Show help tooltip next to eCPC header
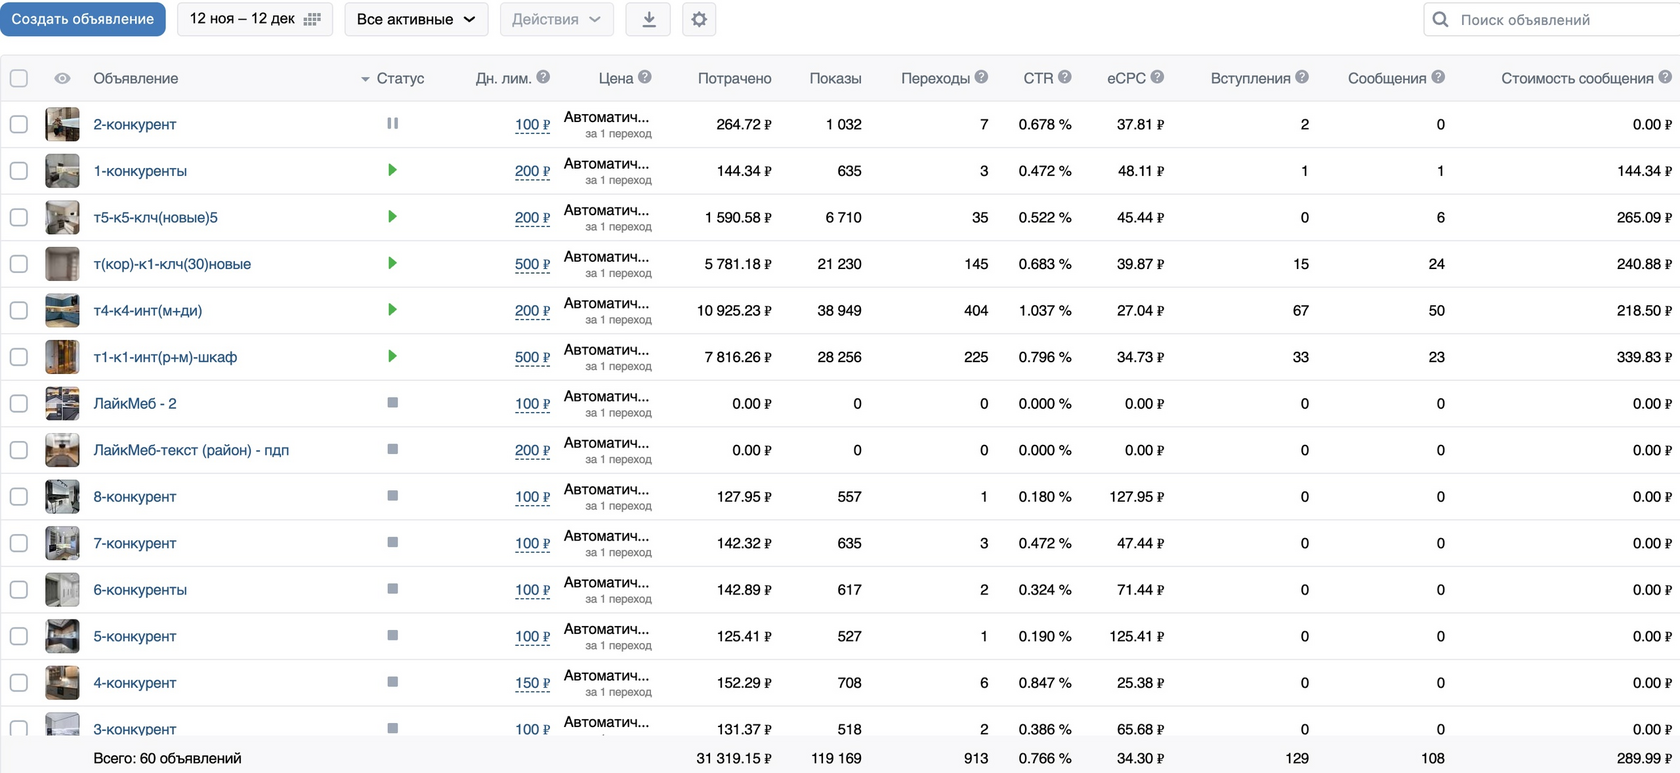The width and height of the screenshot is (1680, 773). click(x=1157, y=77)
